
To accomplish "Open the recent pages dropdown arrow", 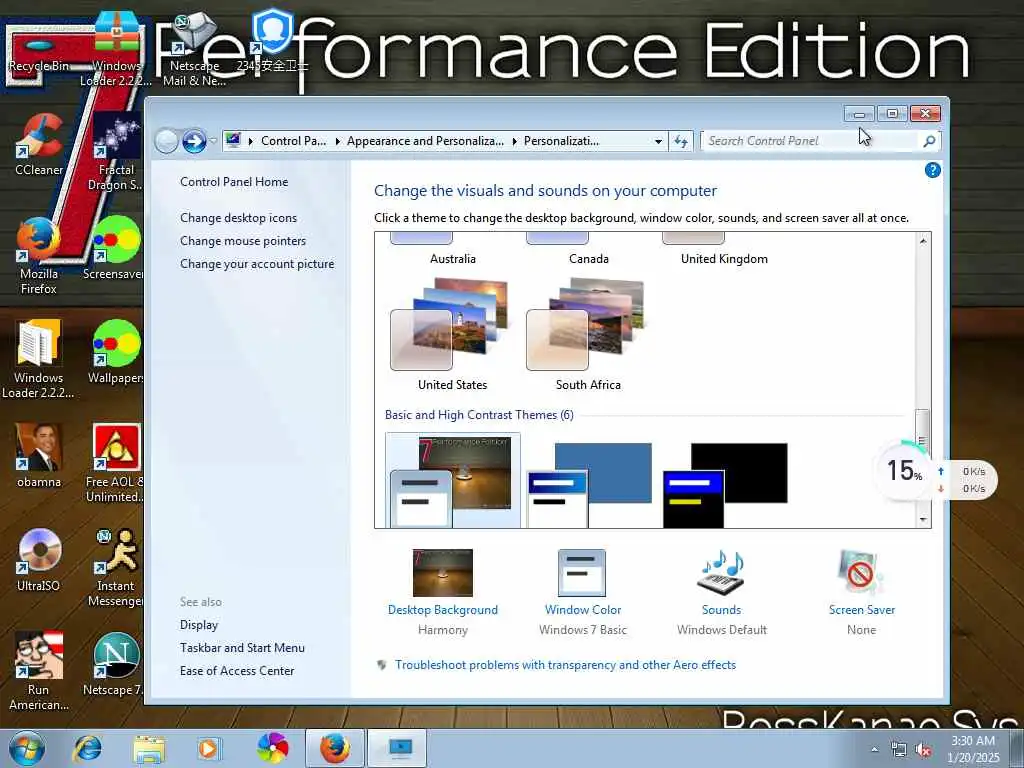I will 213,141.
